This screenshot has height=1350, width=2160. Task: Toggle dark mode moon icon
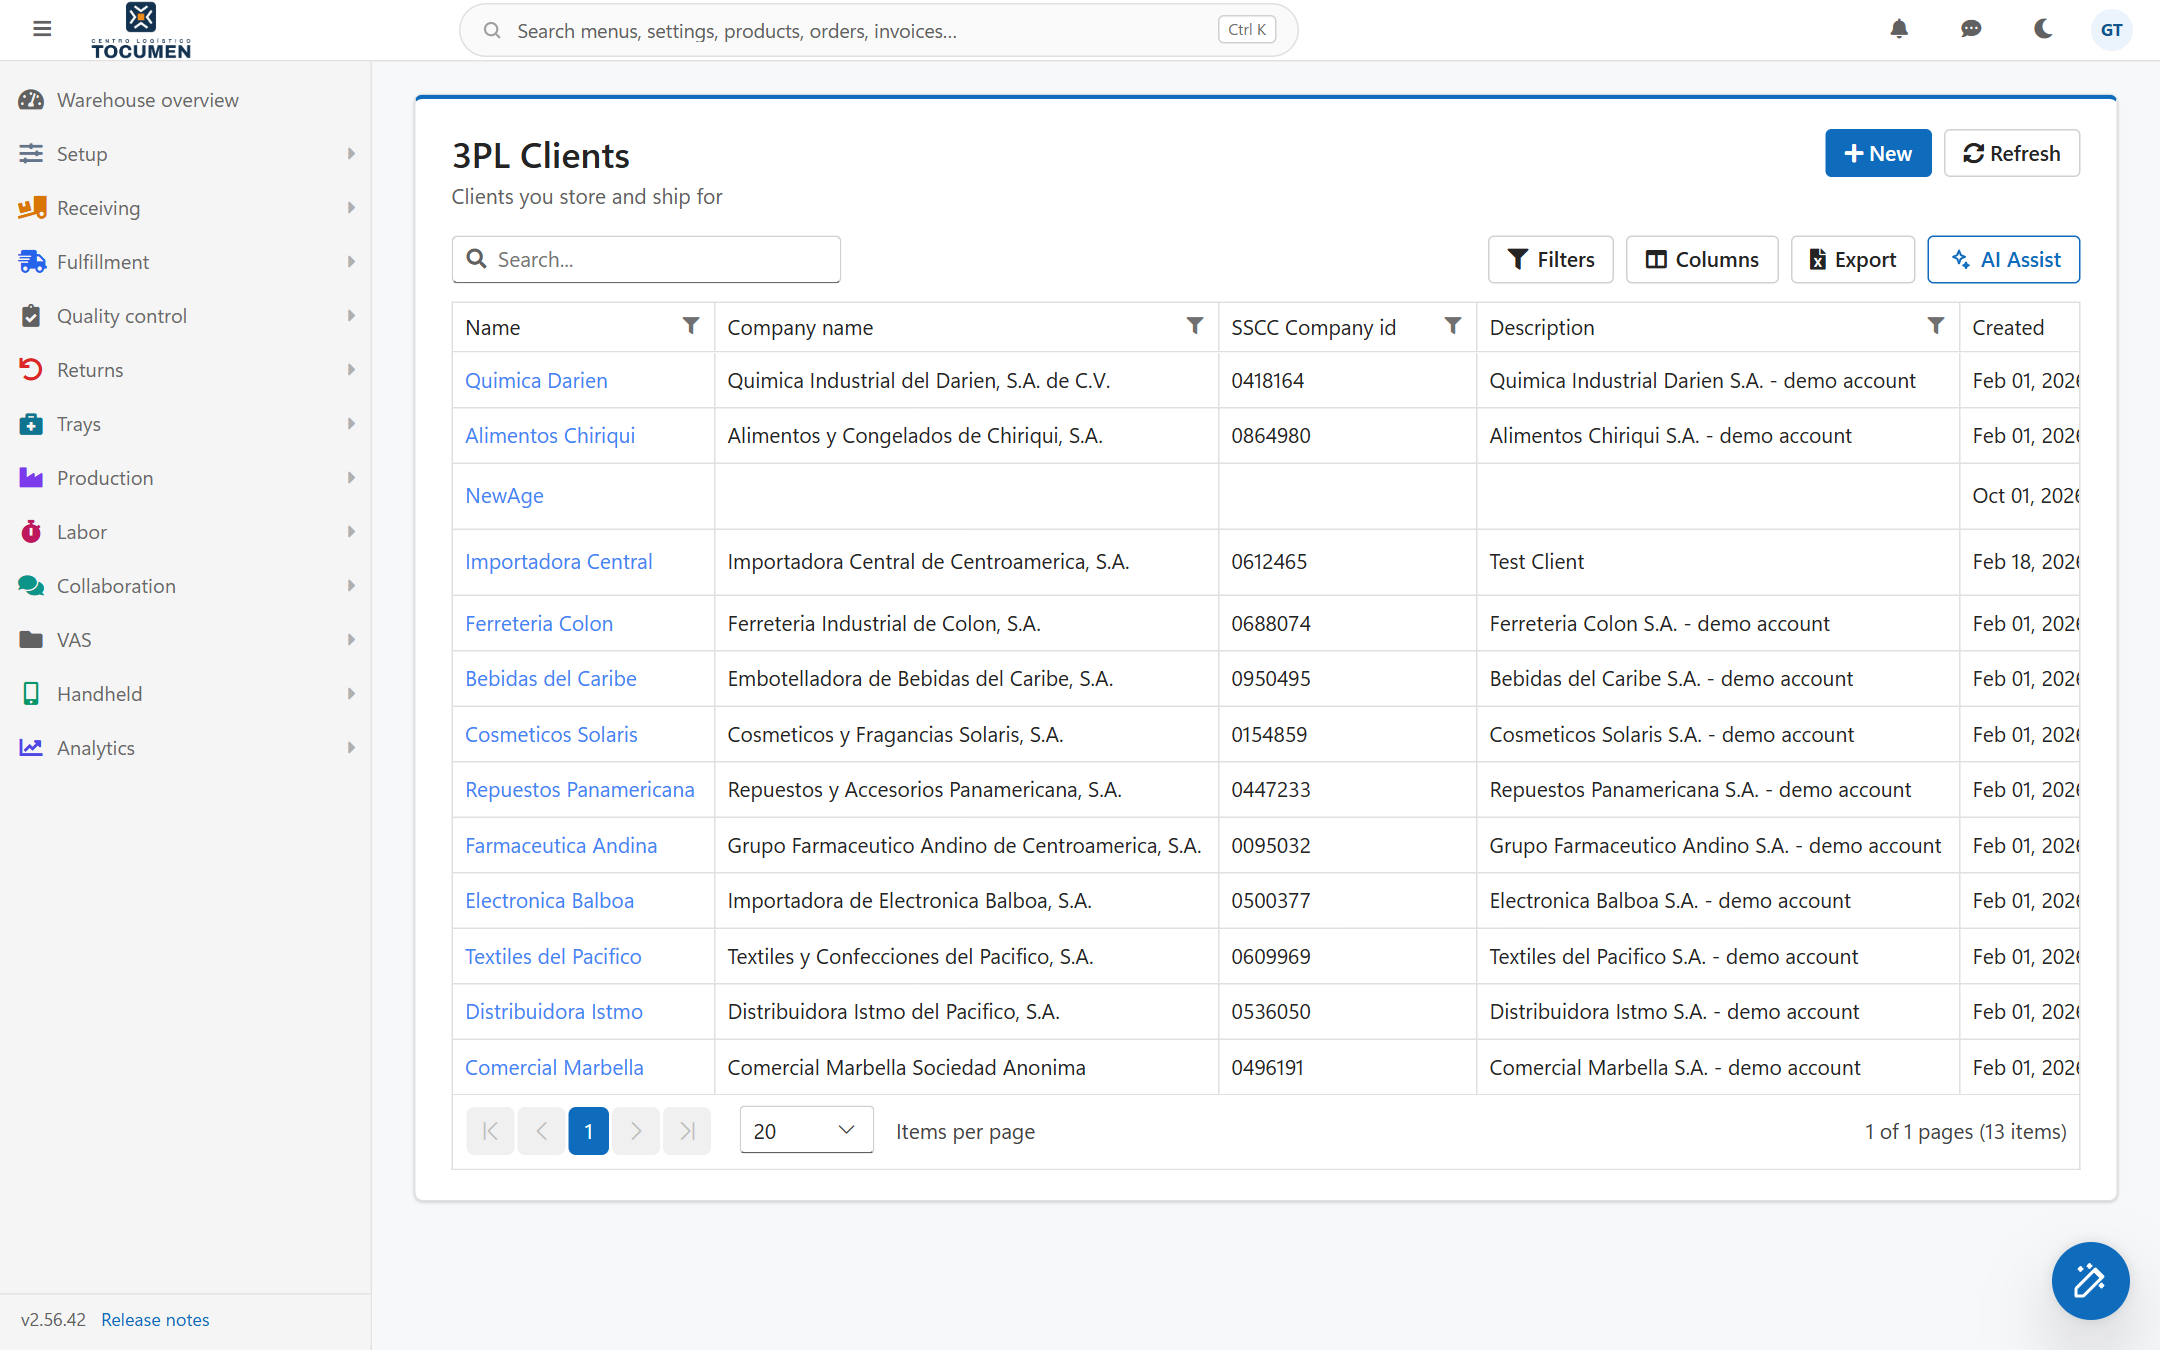pos(2043,29)
